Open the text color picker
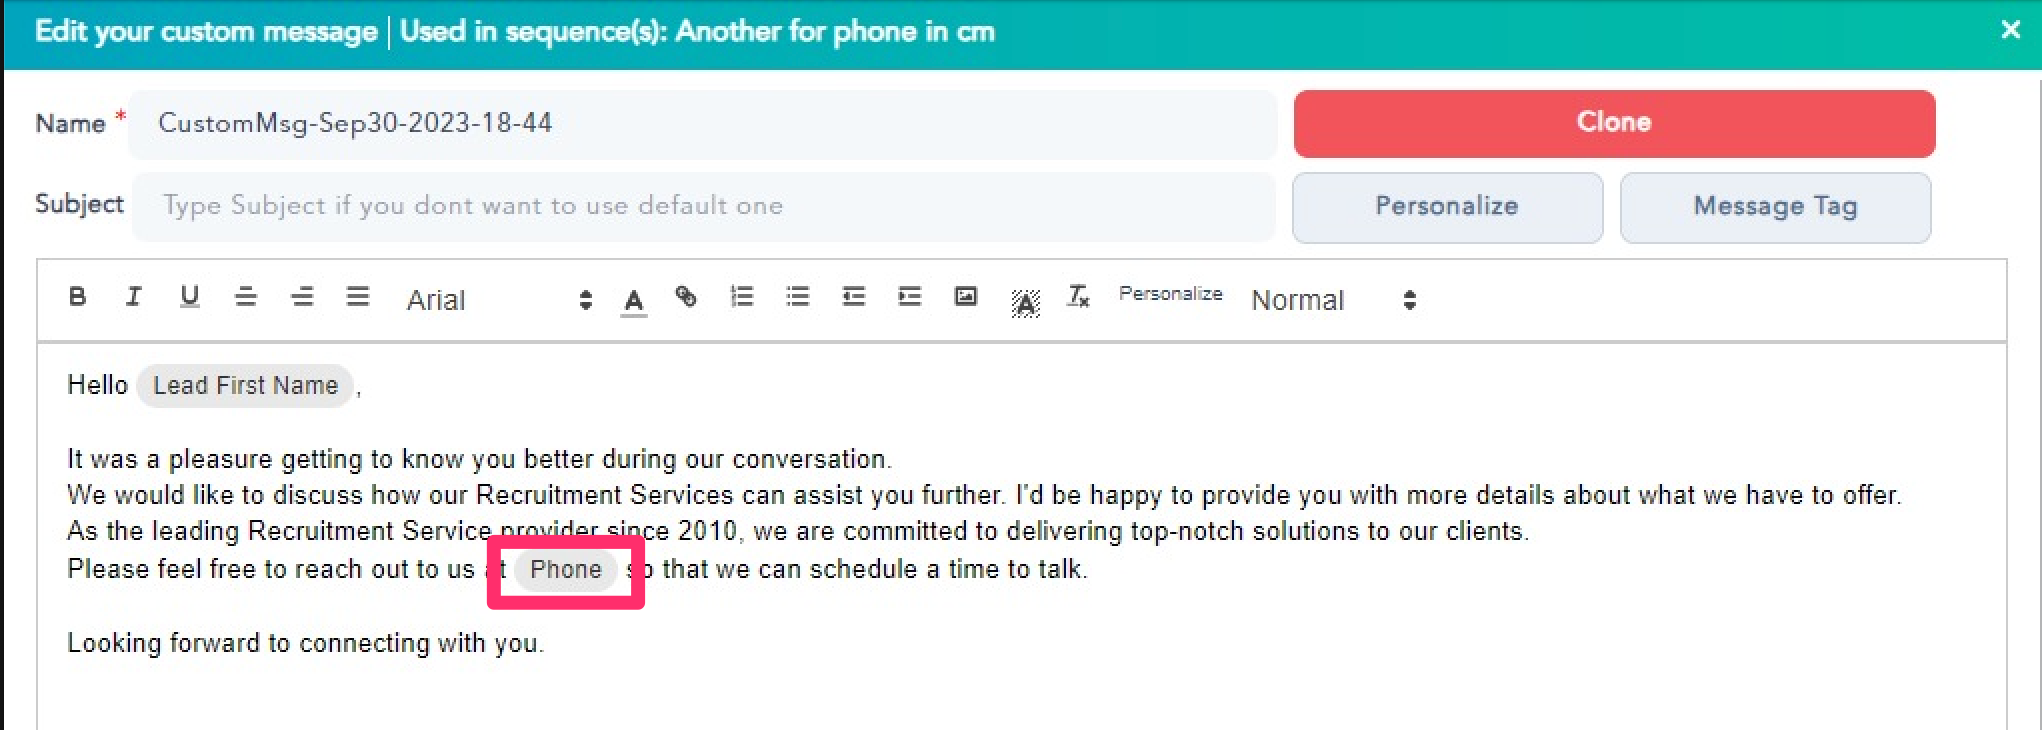Screen dimensions: 2042x730 click(634, 300)
